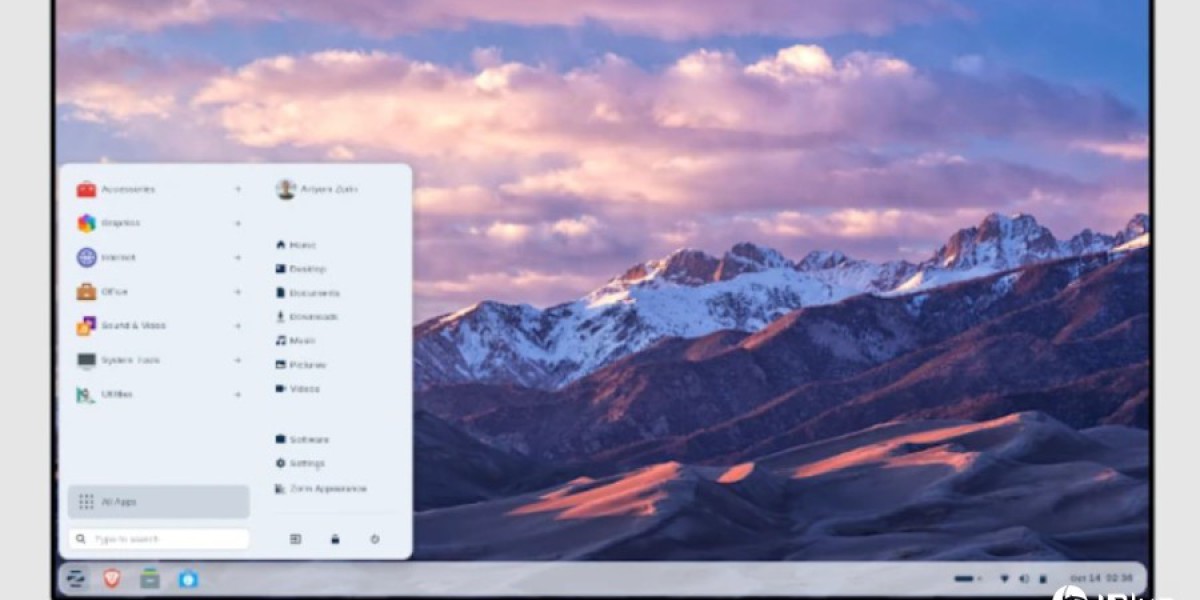Screen dimensions: 1200x600
Task: Open the Software store taskbar icon
Action: point(188,578)
